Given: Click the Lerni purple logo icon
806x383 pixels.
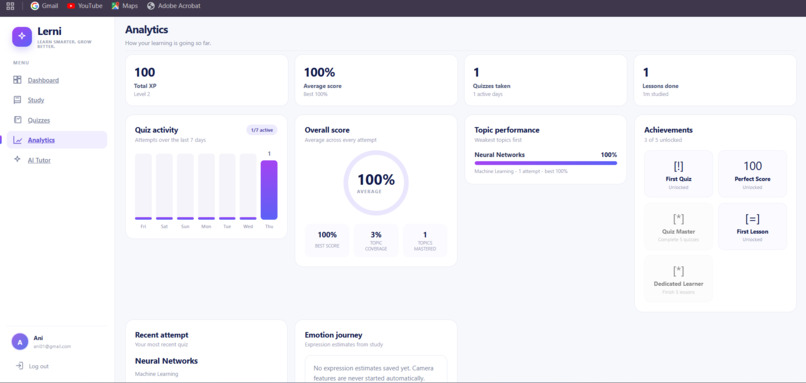Looking at the screenshot, I should (x=22, y=37).
